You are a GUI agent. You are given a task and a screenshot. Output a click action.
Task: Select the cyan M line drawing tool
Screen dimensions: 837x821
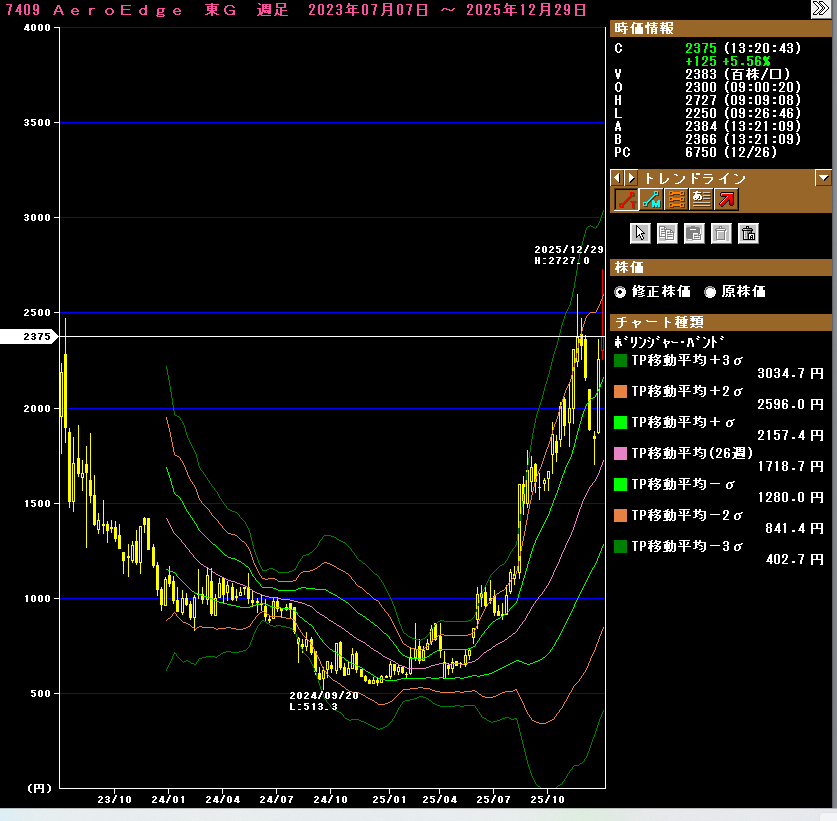(651, 199)
